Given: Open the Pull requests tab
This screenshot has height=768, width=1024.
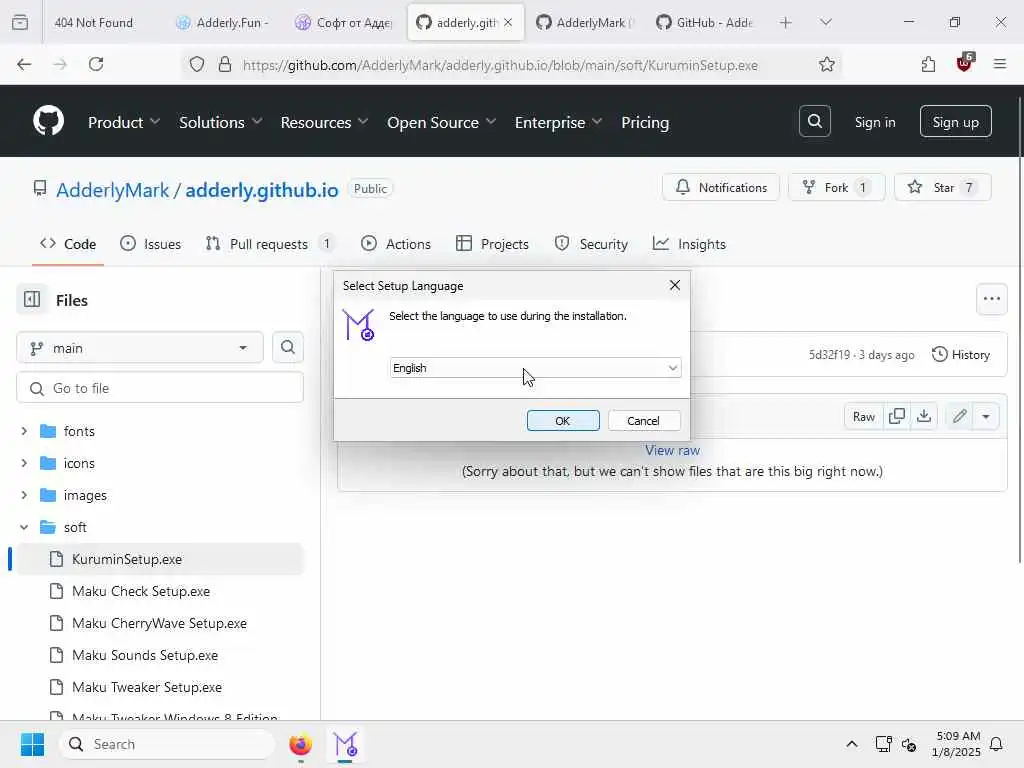Looking at the screenshot, I should 269,244.
